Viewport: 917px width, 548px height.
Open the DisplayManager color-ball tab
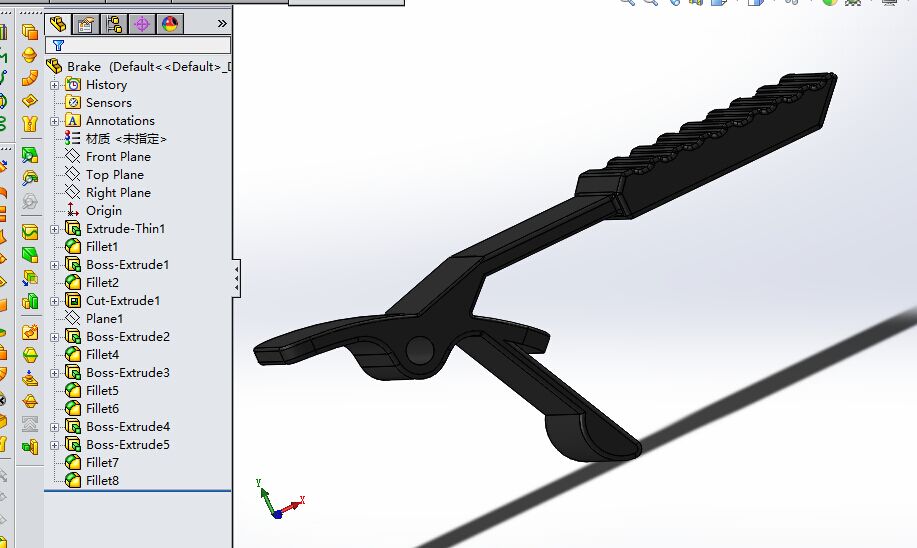click(x=170, y=24)
